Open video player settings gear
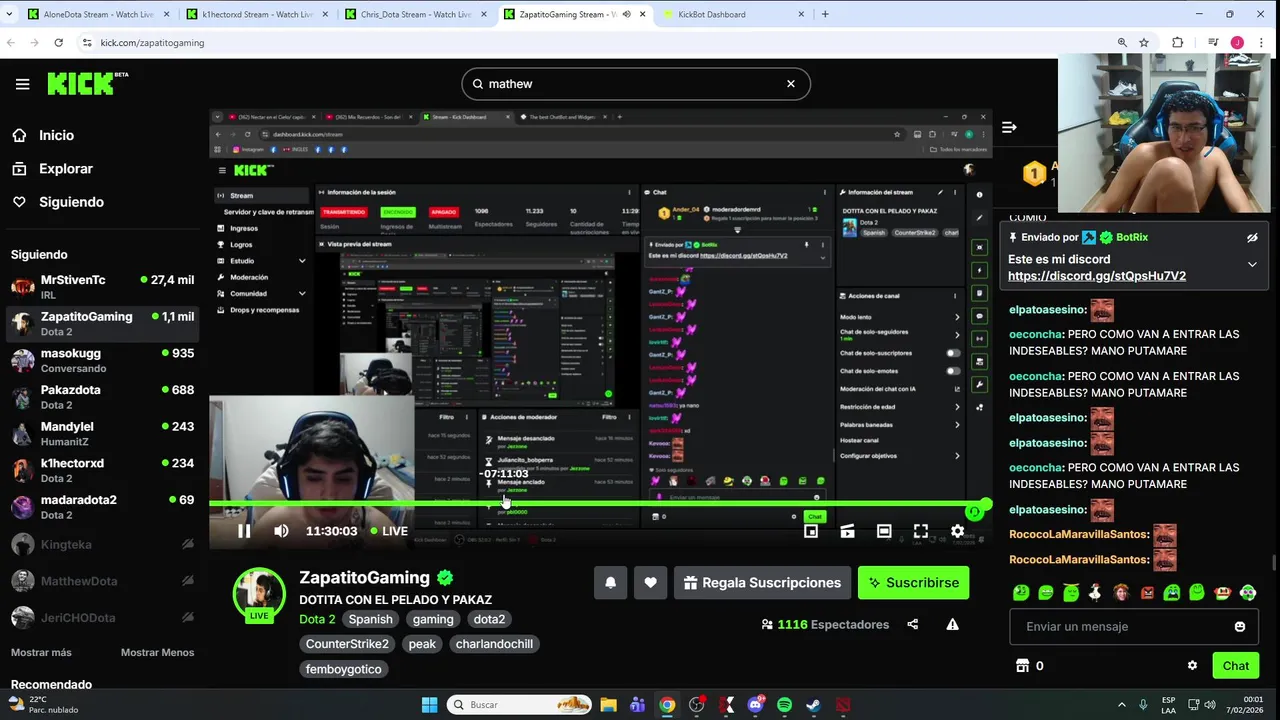This screenshot has height=720, width=1280. [x=957, y=531]
